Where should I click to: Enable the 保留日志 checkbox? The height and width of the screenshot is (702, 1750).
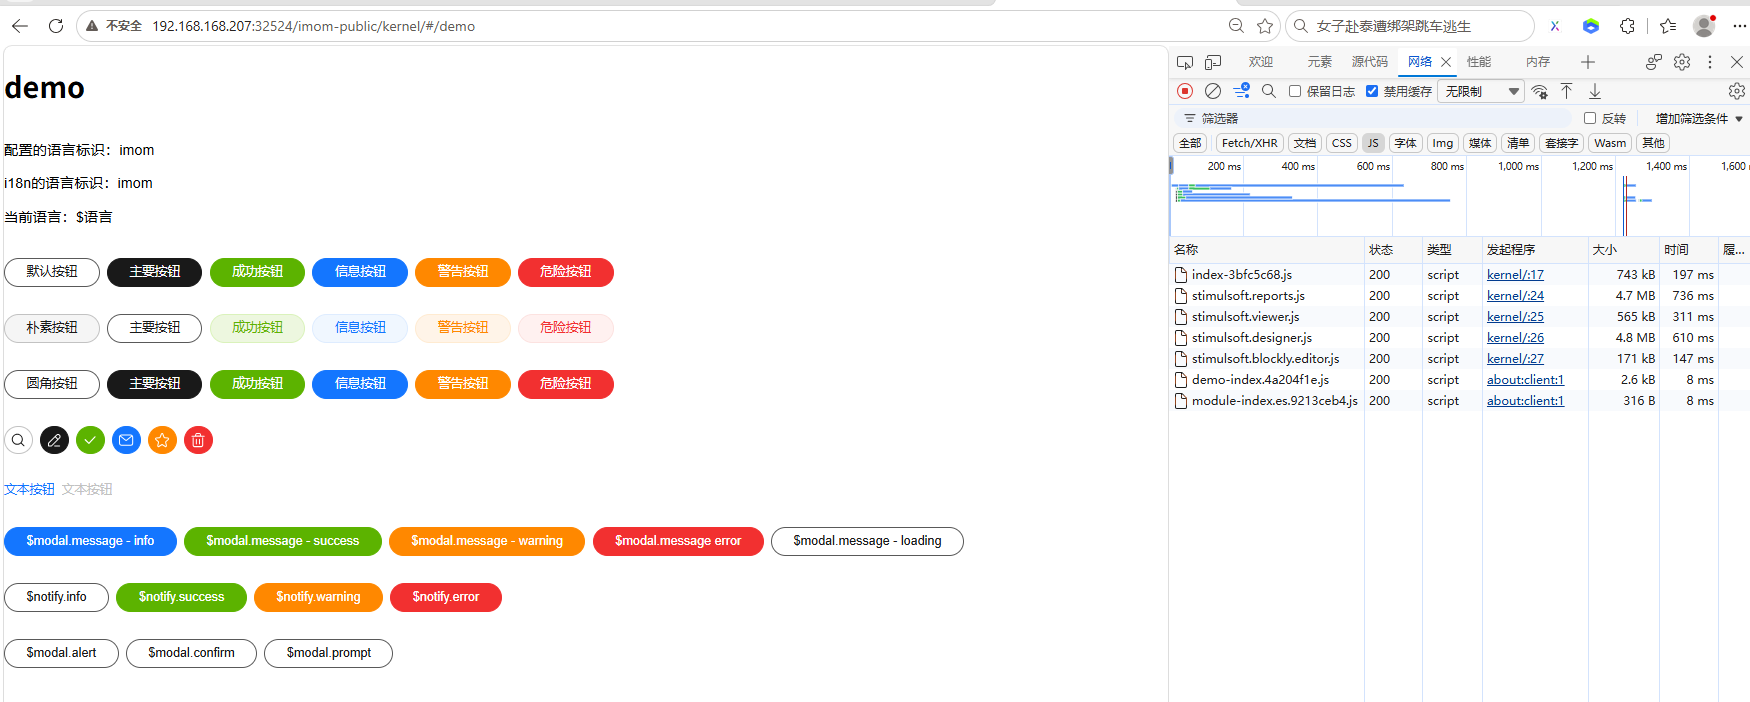pyautogui.click(x=1295, y=91)
